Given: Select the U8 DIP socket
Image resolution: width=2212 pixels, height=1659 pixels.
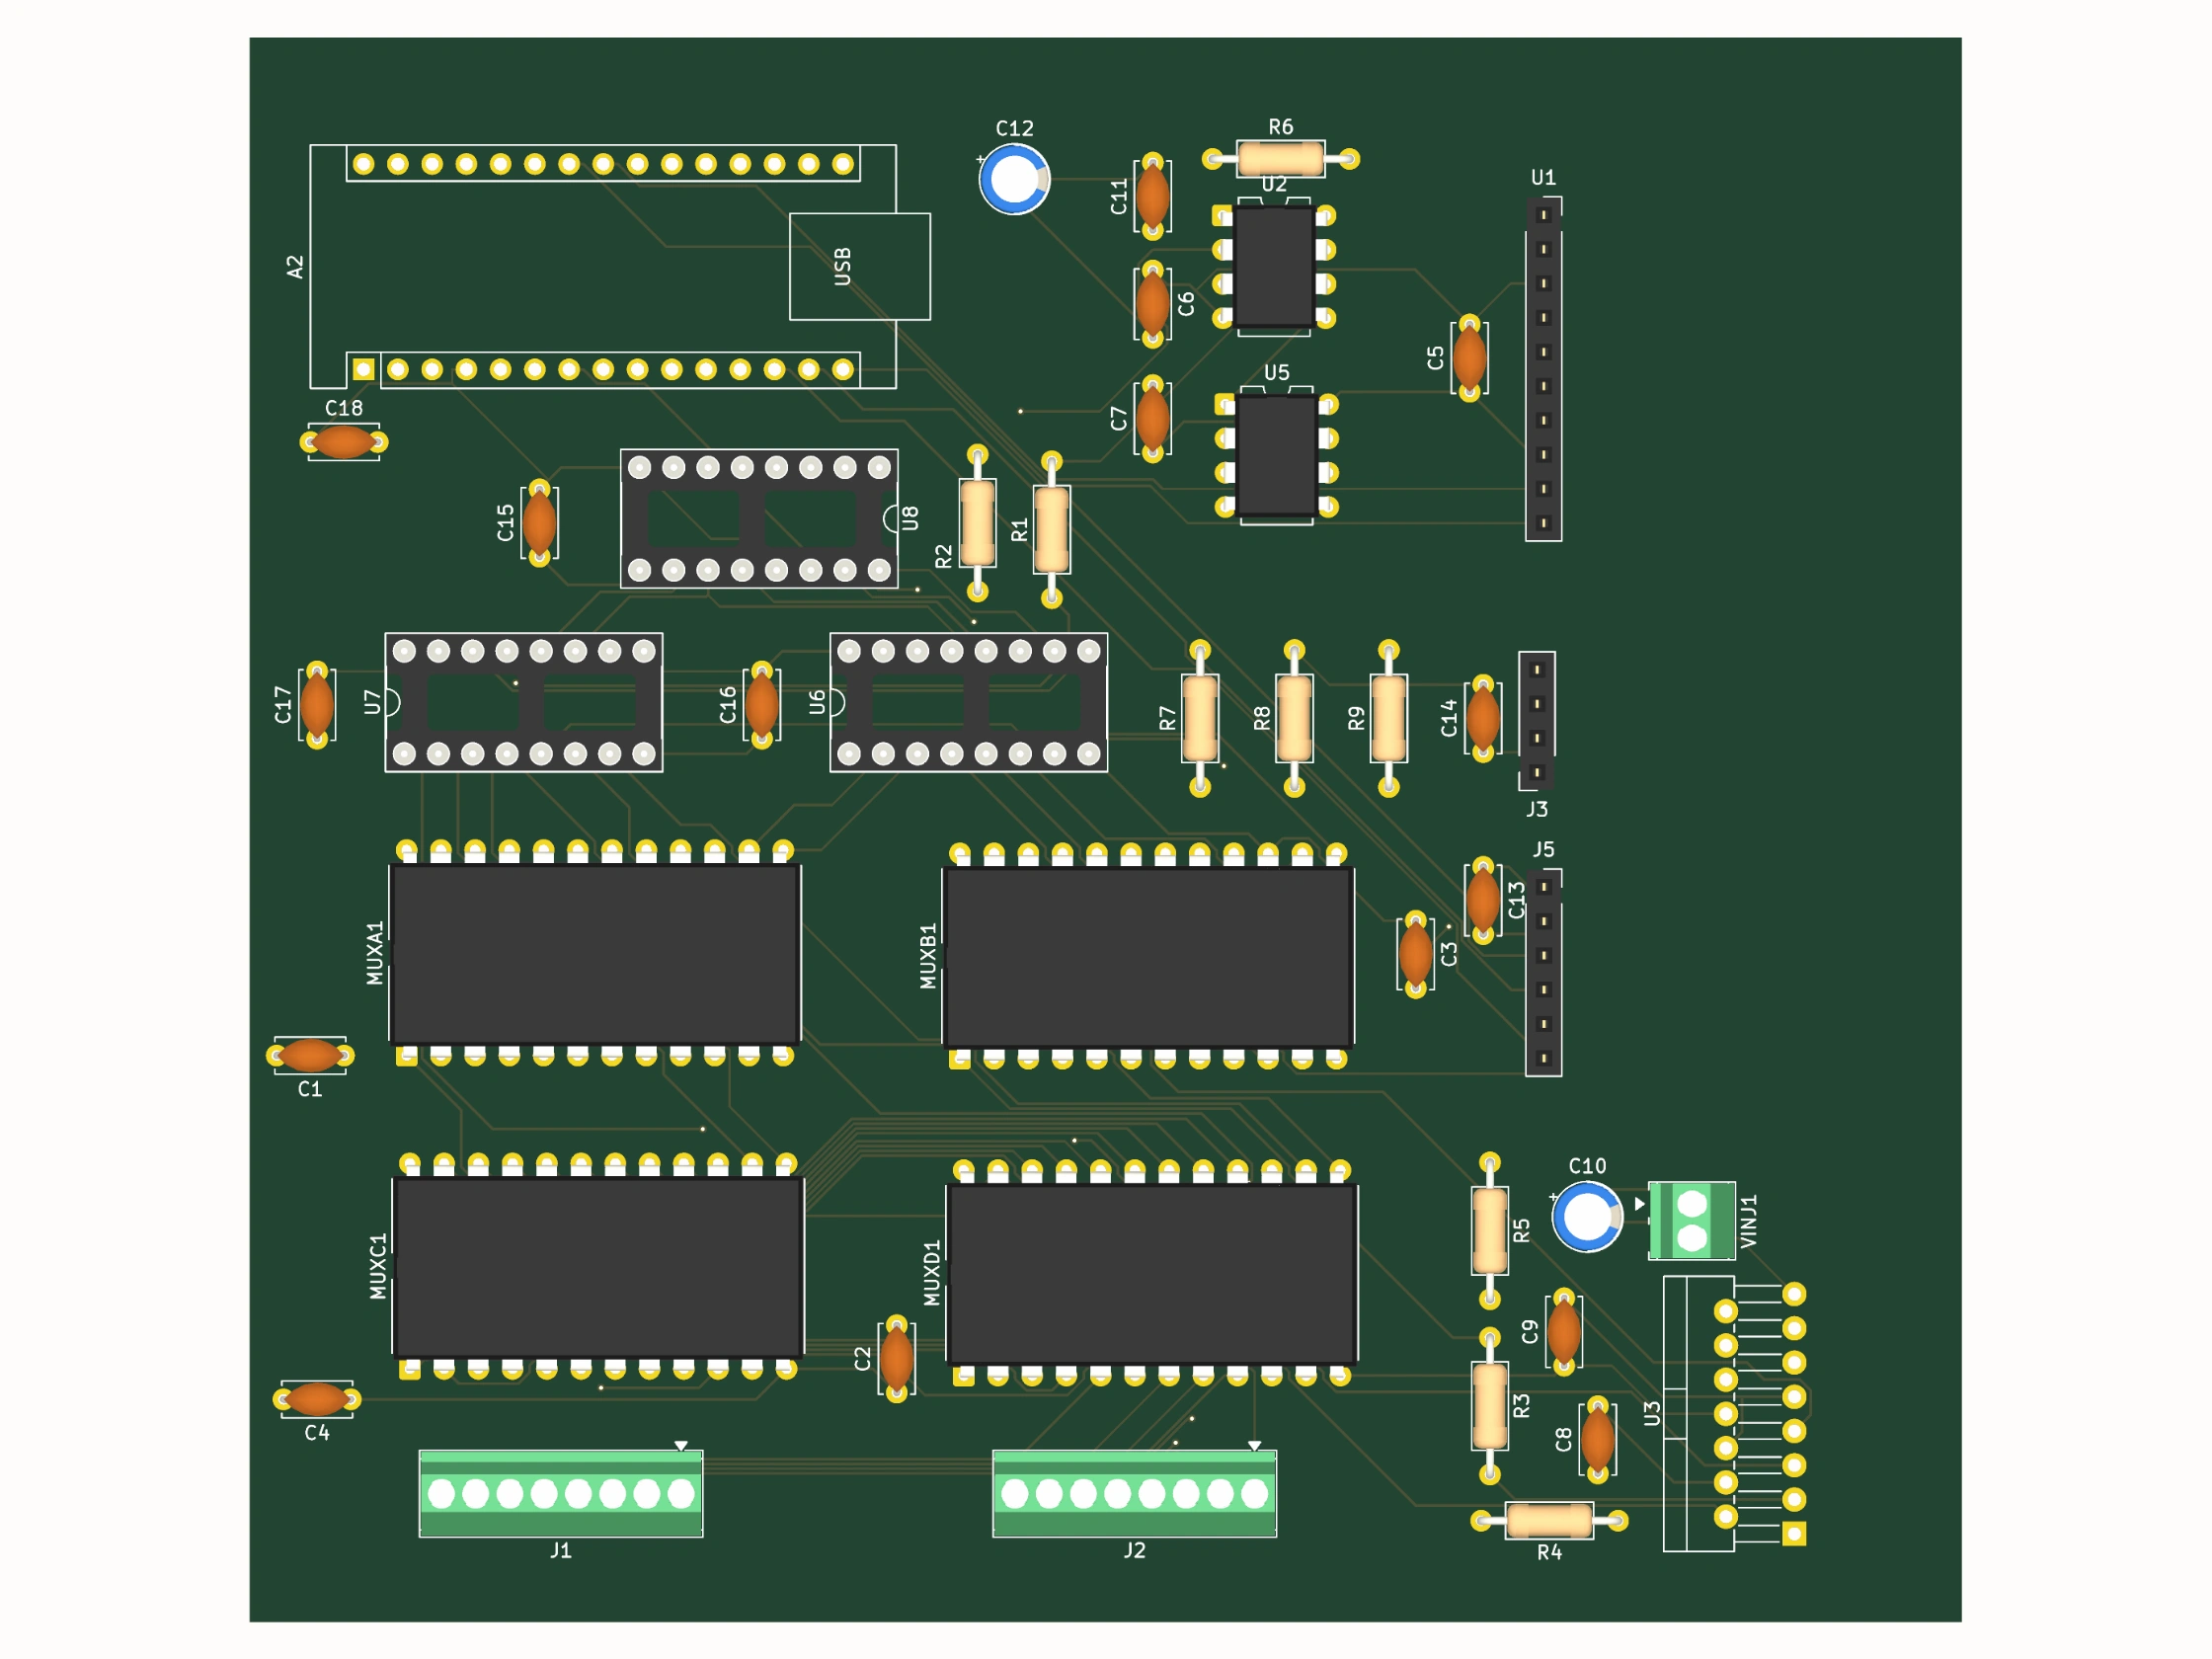Looking at the screenshot, I should coord(759,519).
